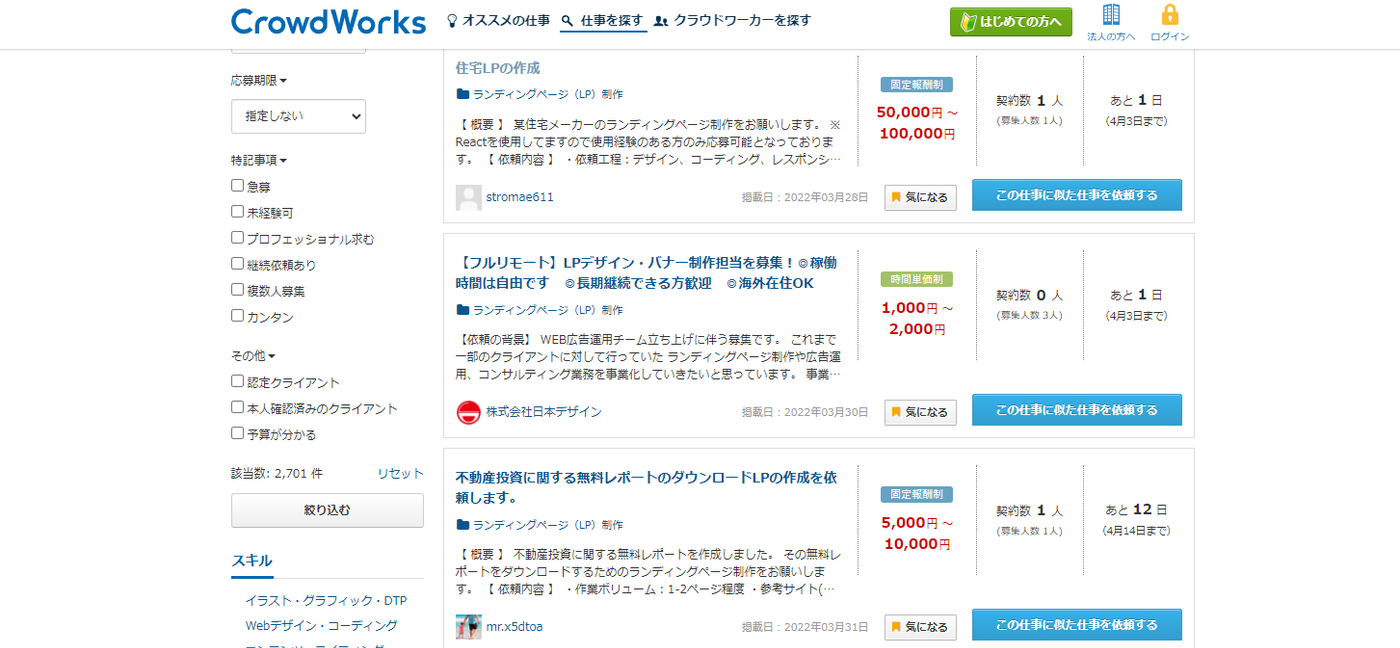Collapse the 特記事項 section

(259, 160)
